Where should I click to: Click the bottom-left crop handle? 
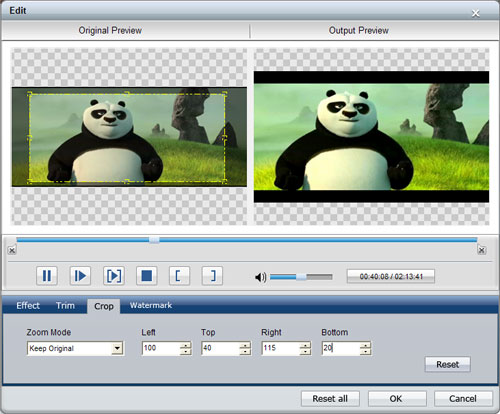click(x=29, y=182)
